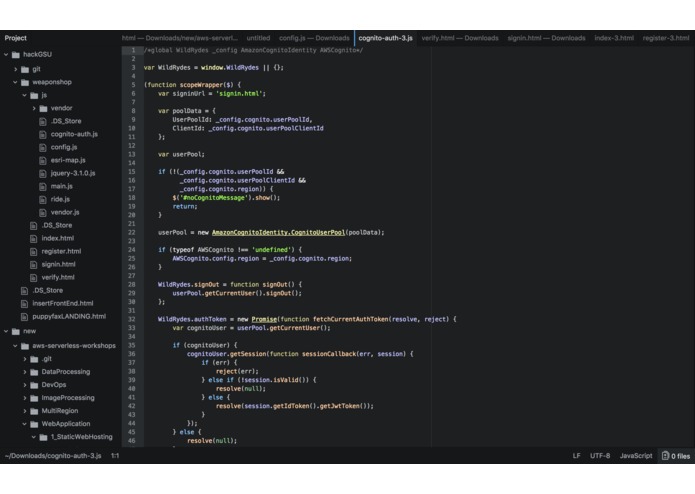Click the vendor folder icon
This screenshot has height=494, width=695.
pyautogui.click(x=43, y=108)
